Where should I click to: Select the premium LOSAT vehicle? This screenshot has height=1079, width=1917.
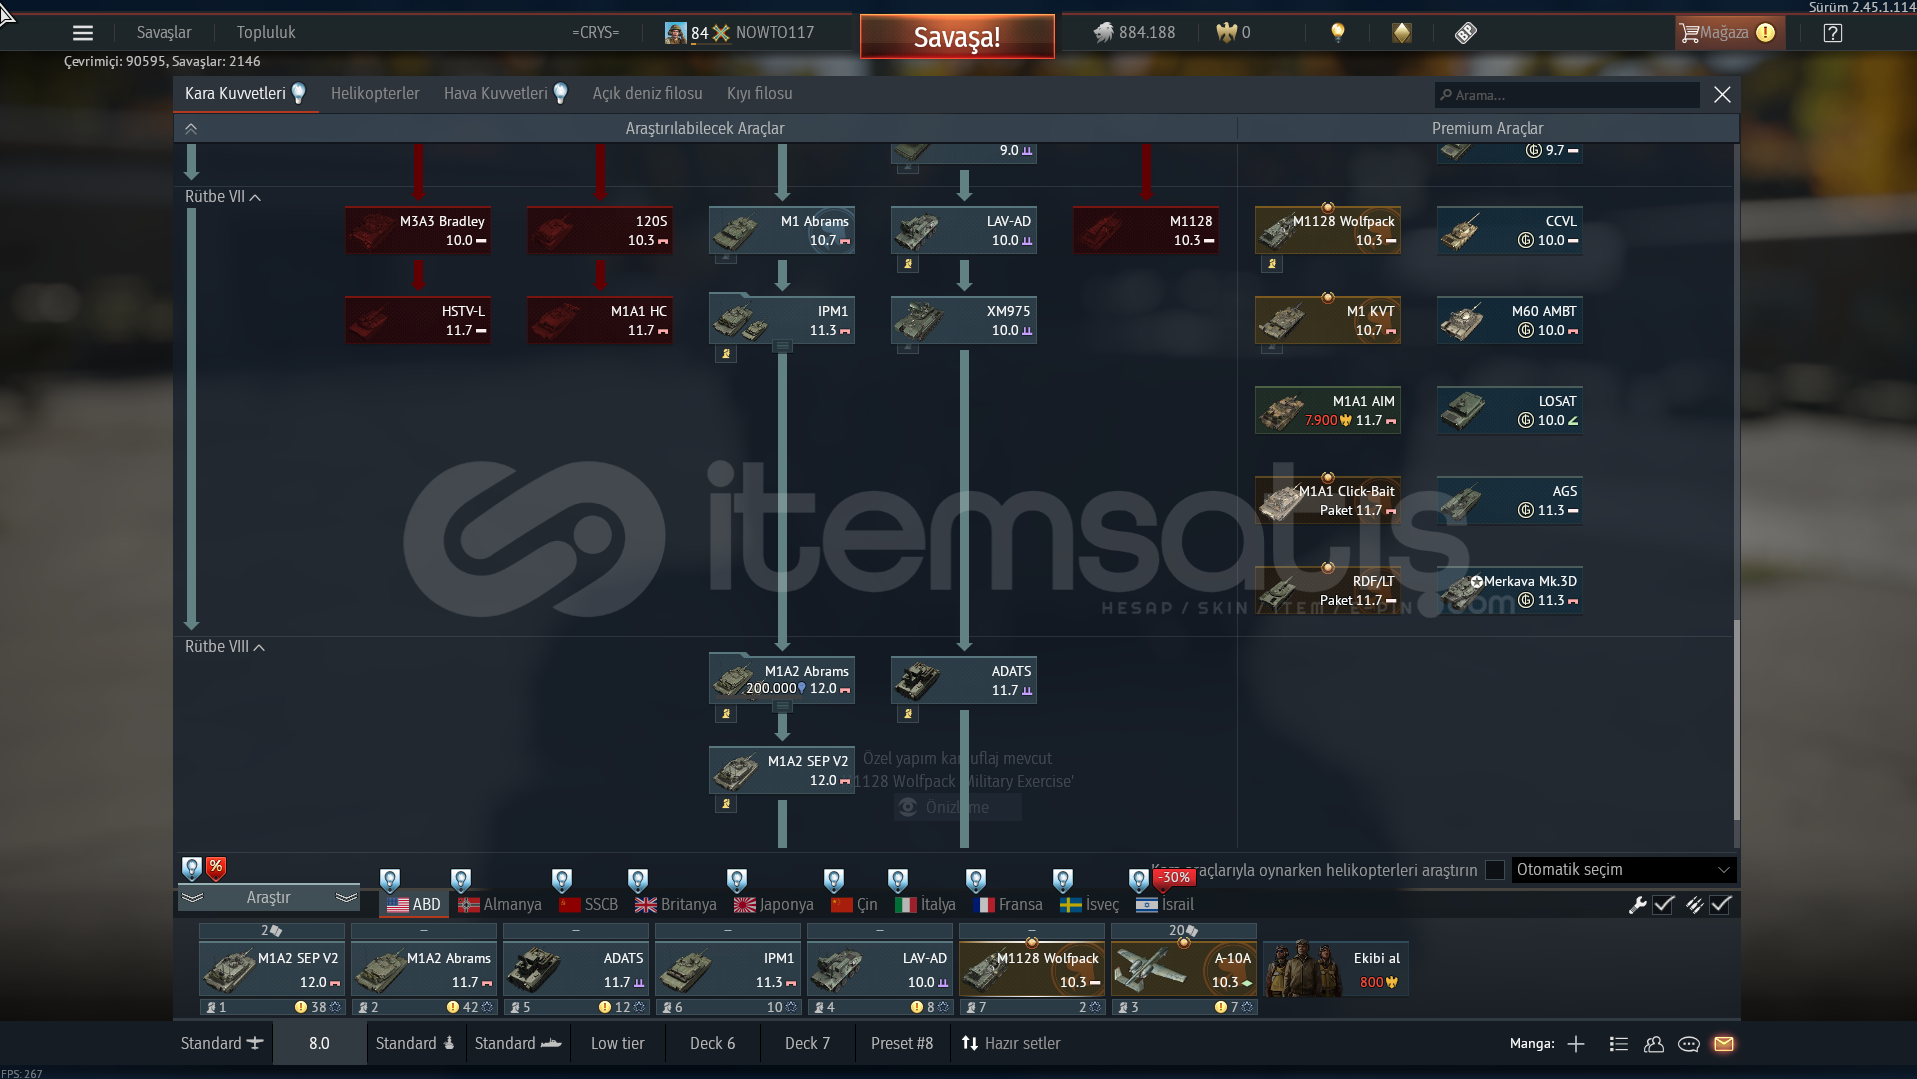pos(1510,410)
